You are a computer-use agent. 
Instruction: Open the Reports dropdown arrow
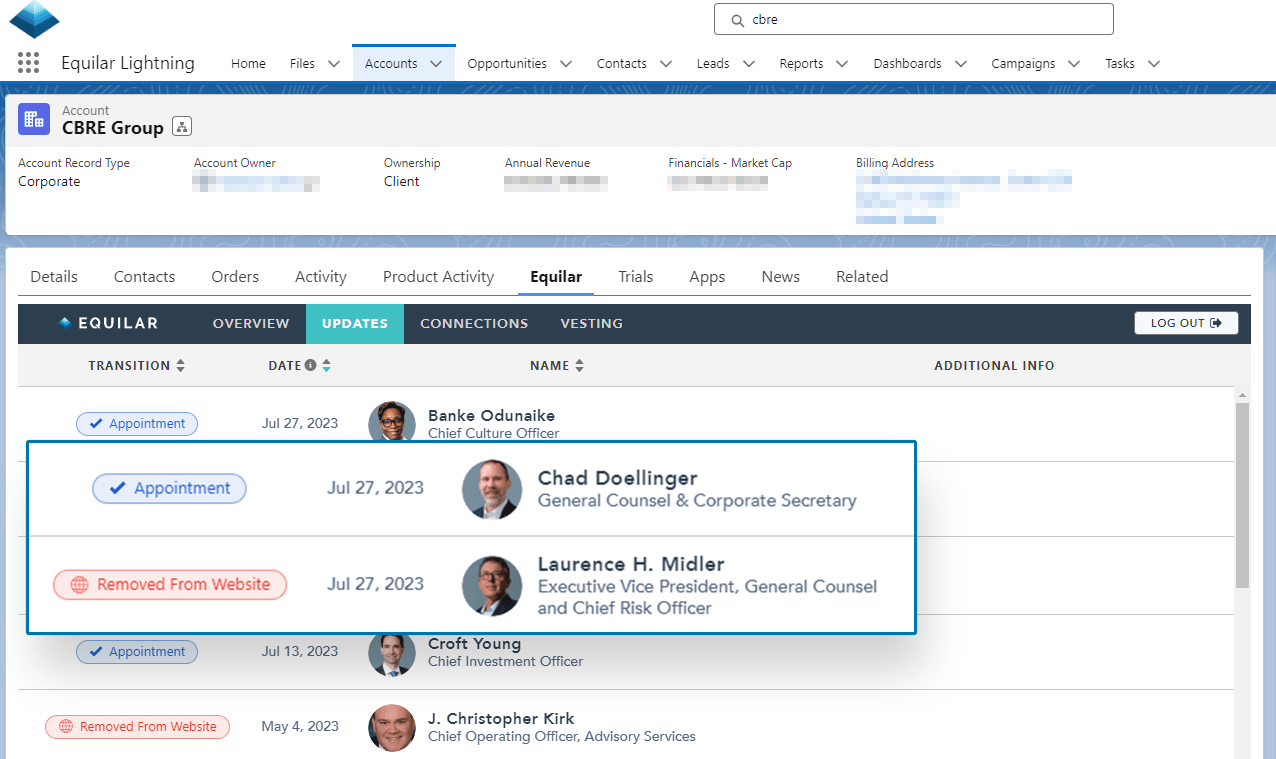click(842, 63)
